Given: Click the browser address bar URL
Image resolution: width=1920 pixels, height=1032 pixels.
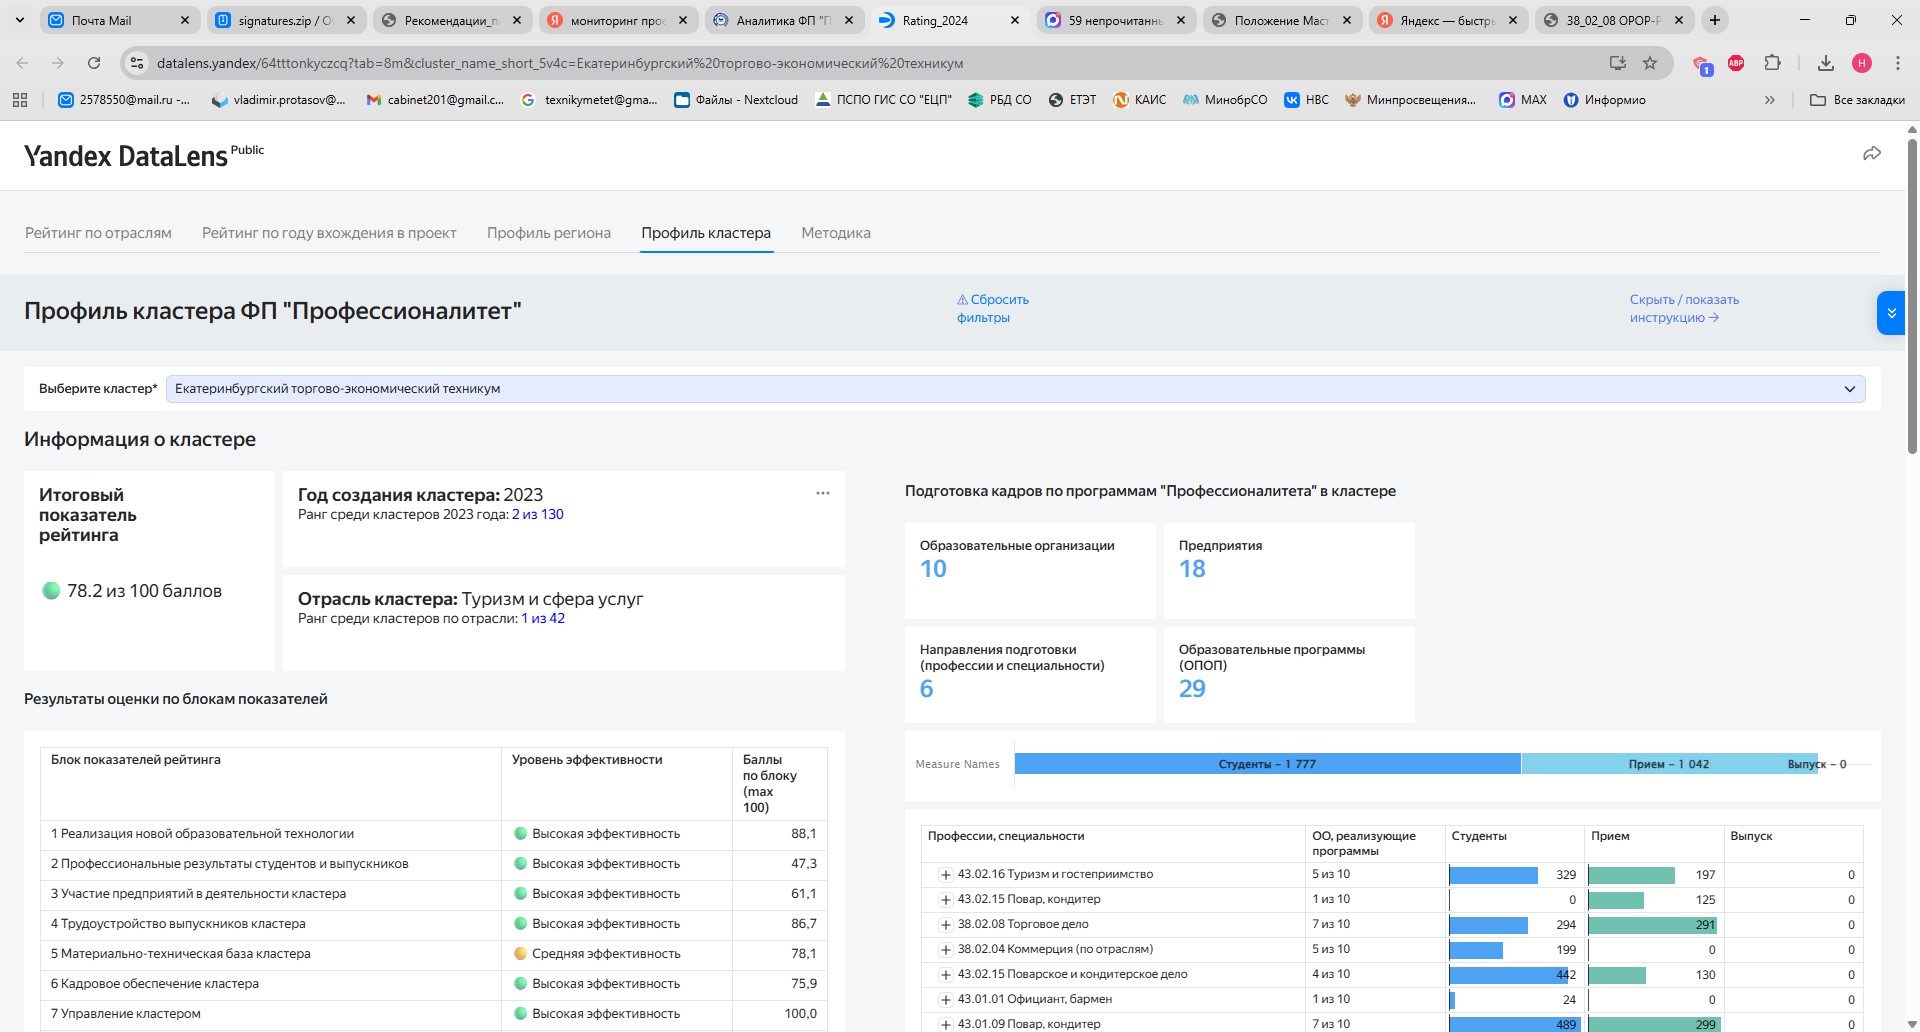Looking at the screenshot, I should pyautogui.click(x=560, y=63).
